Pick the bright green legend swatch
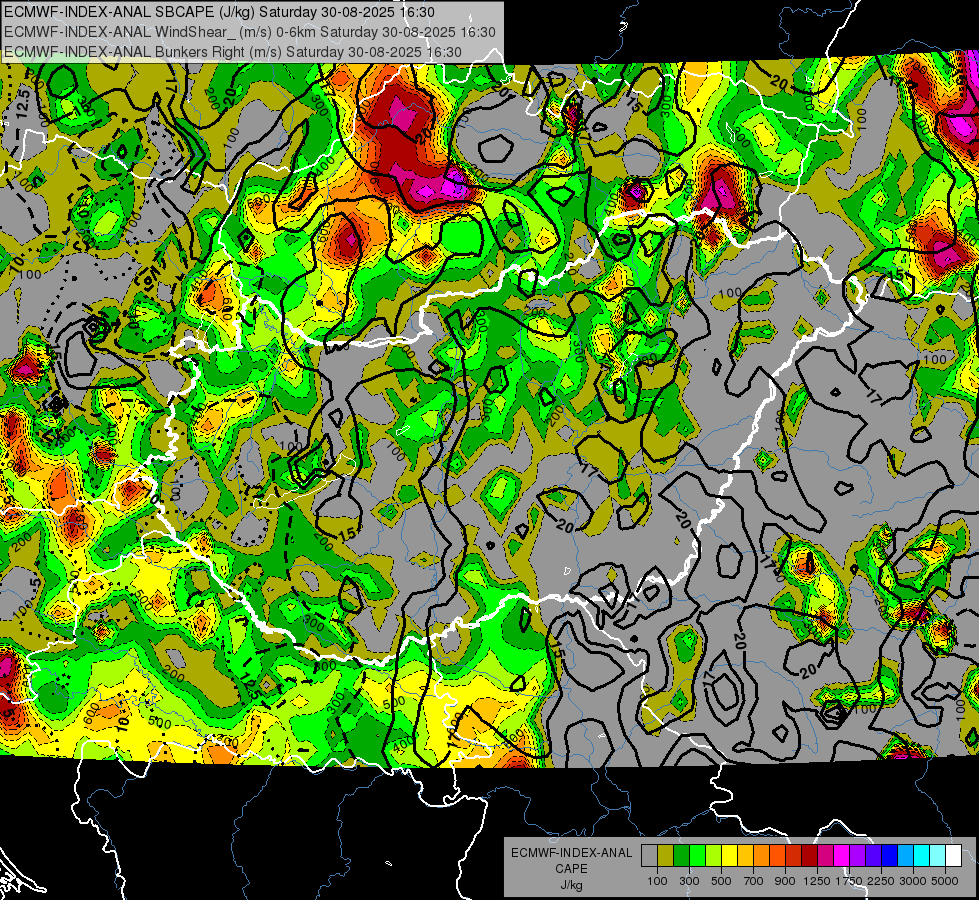The width and height of the screenshot is (979, 900). pos(697,856)
